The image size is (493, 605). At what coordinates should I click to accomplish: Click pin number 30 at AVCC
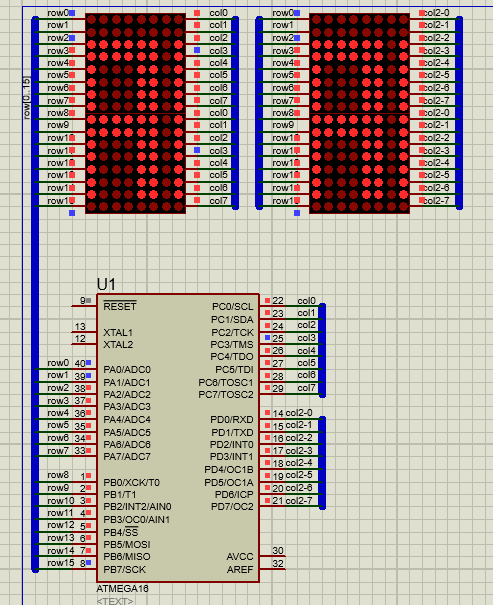278,550
